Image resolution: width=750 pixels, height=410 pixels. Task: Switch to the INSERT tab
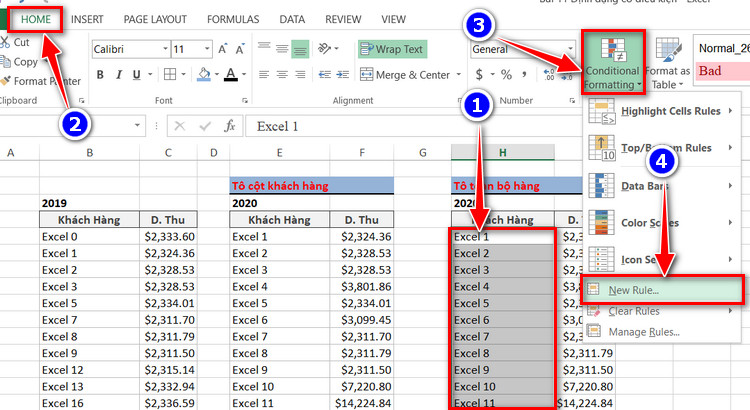click(87, 20)
